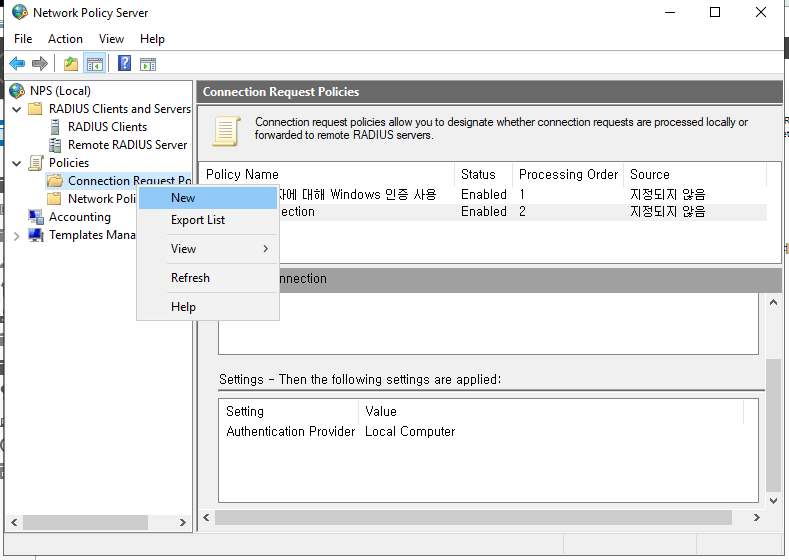Sort by Source column header
789x560 pixels.
point(695,174)
